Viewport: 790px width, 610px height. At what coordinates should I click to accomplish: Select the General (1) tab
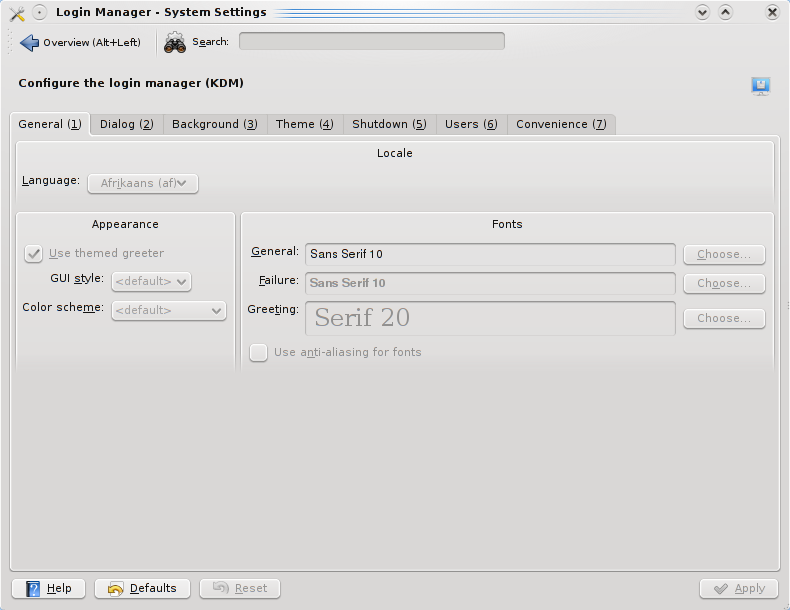coord(50,124)
